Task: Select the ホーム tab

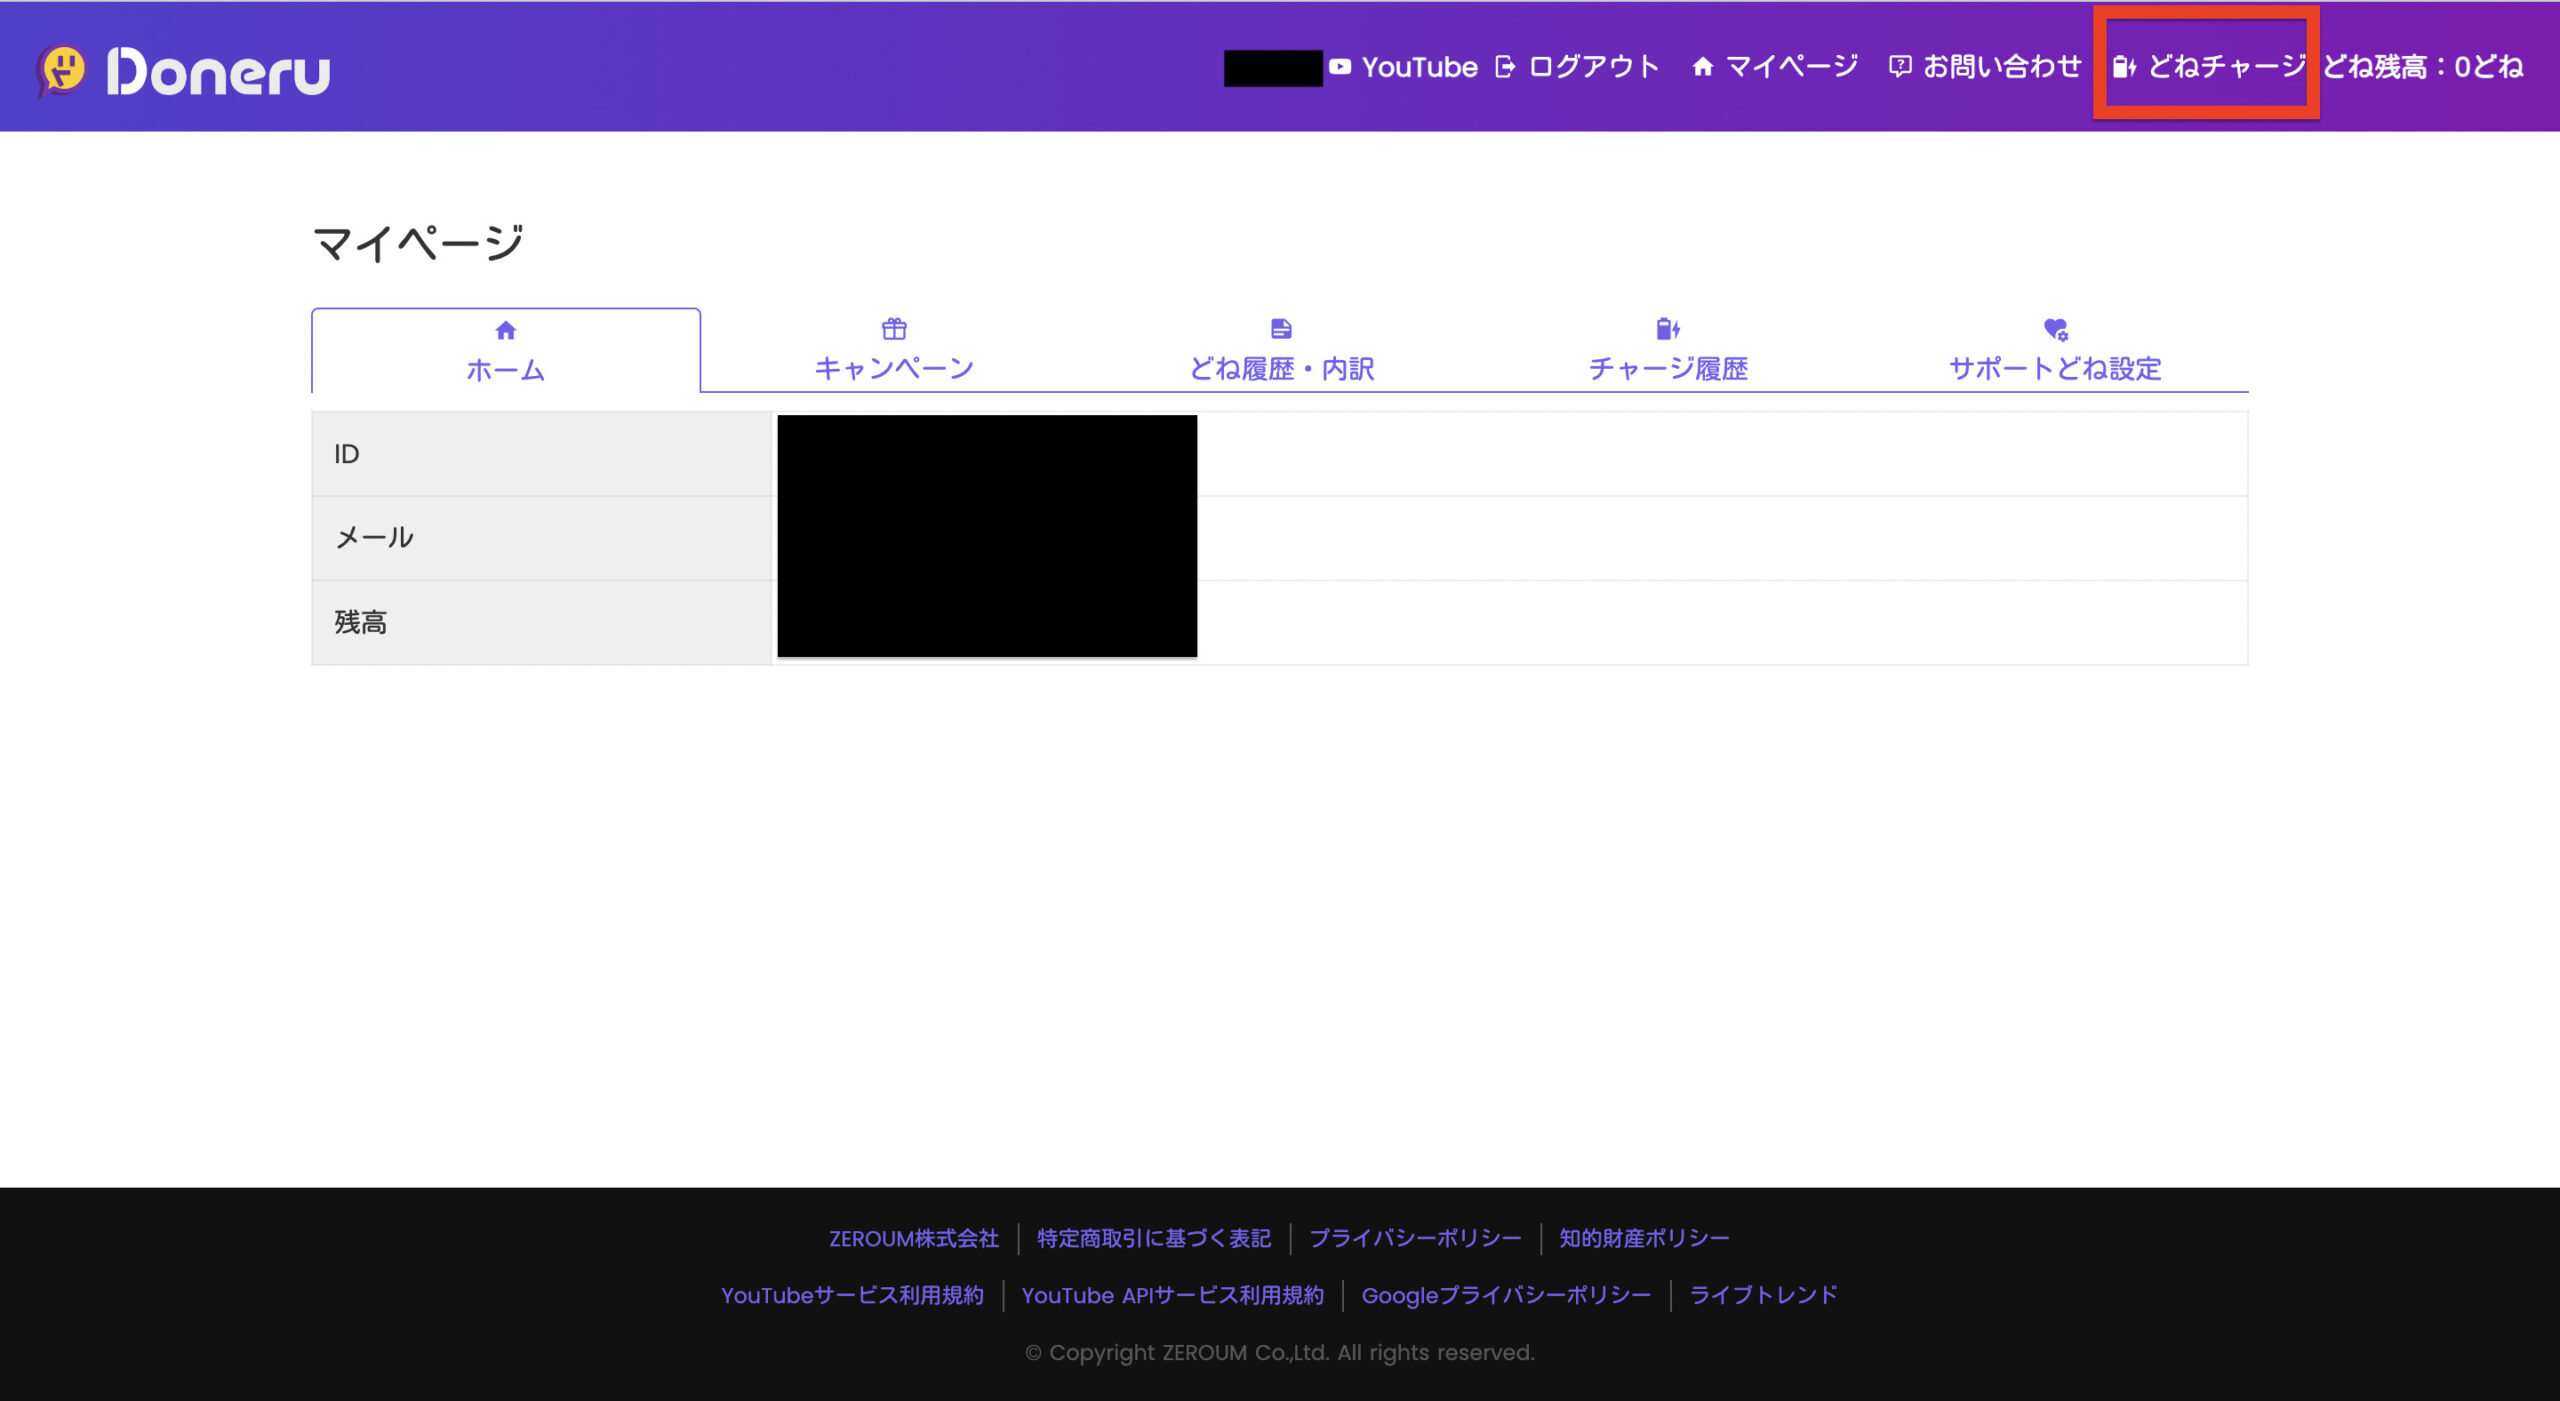Action: point(506,350)
